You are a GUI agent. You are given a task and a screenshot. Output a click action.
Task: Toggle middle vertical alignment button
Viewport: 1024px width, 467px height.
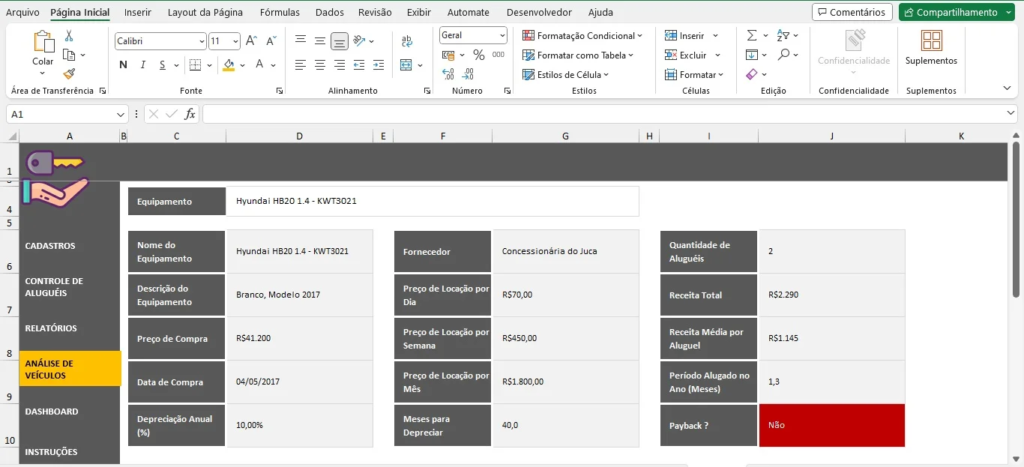[x=340, y=41]
